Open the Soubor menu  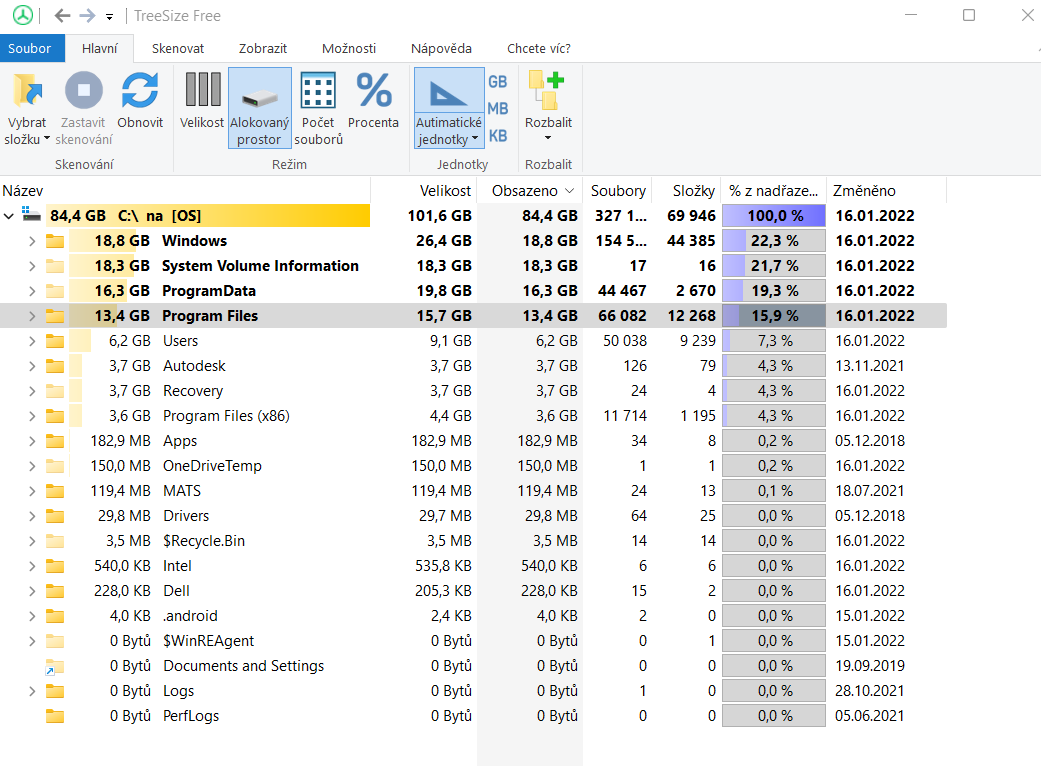(29, 48)
